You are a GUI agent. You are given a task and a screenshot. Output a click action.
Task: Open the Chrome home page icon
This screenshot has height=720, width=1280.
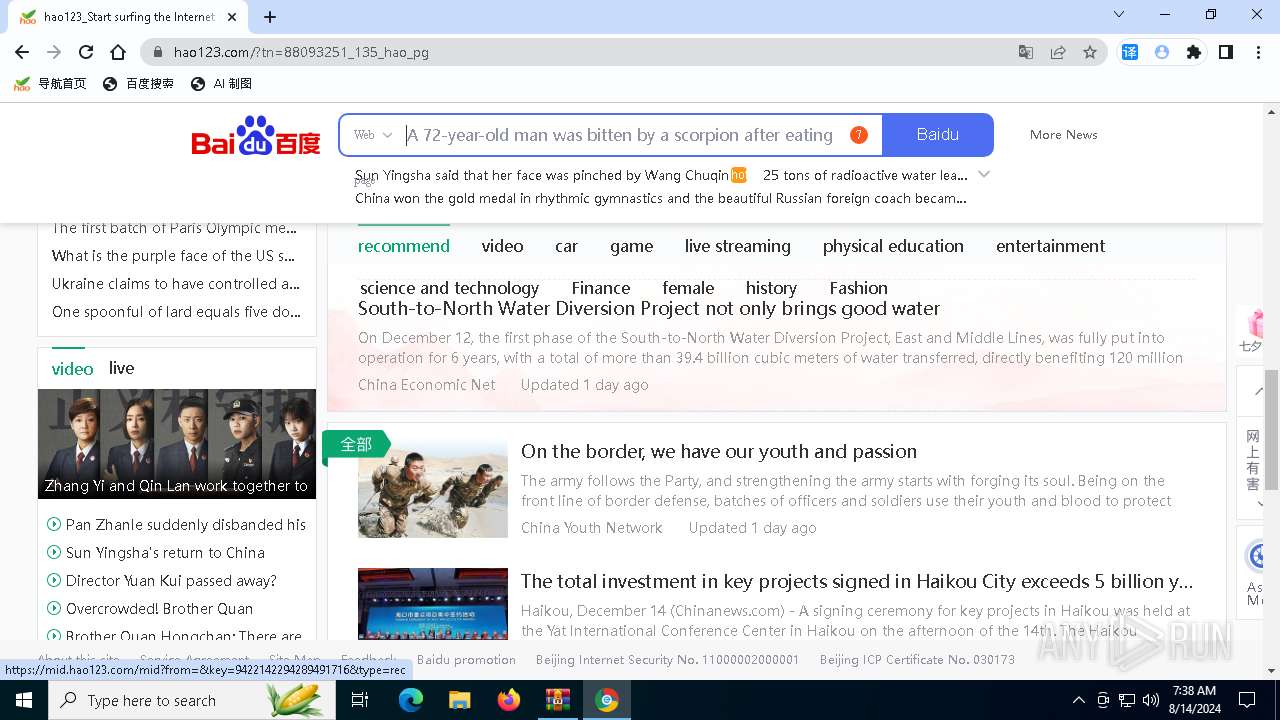click(118, 52)
